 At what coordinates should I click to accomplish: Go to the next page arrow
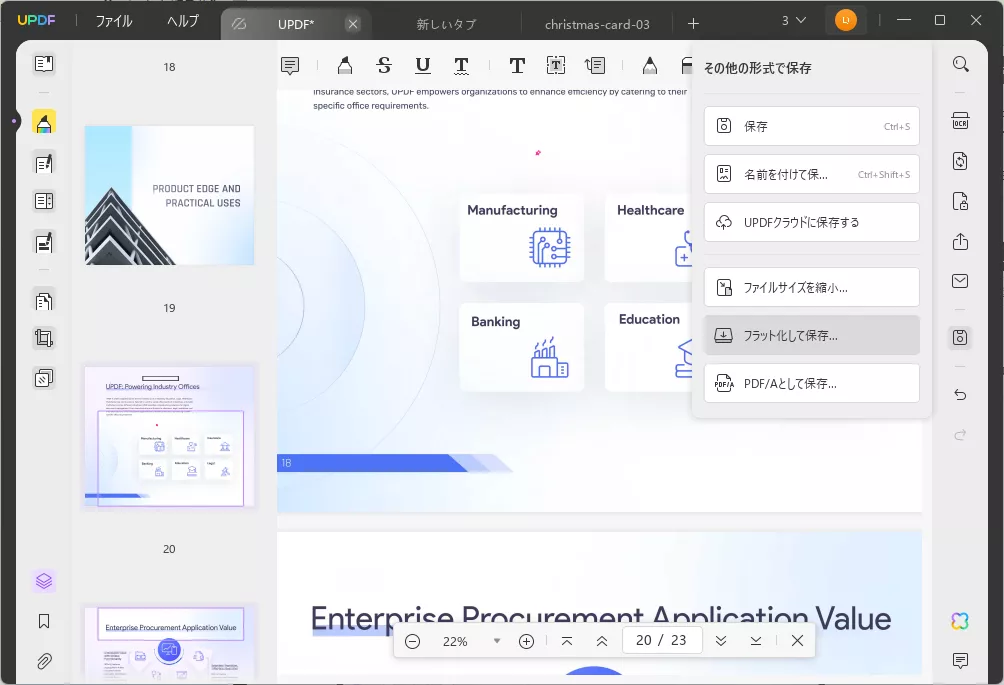(x=721, y=641)
